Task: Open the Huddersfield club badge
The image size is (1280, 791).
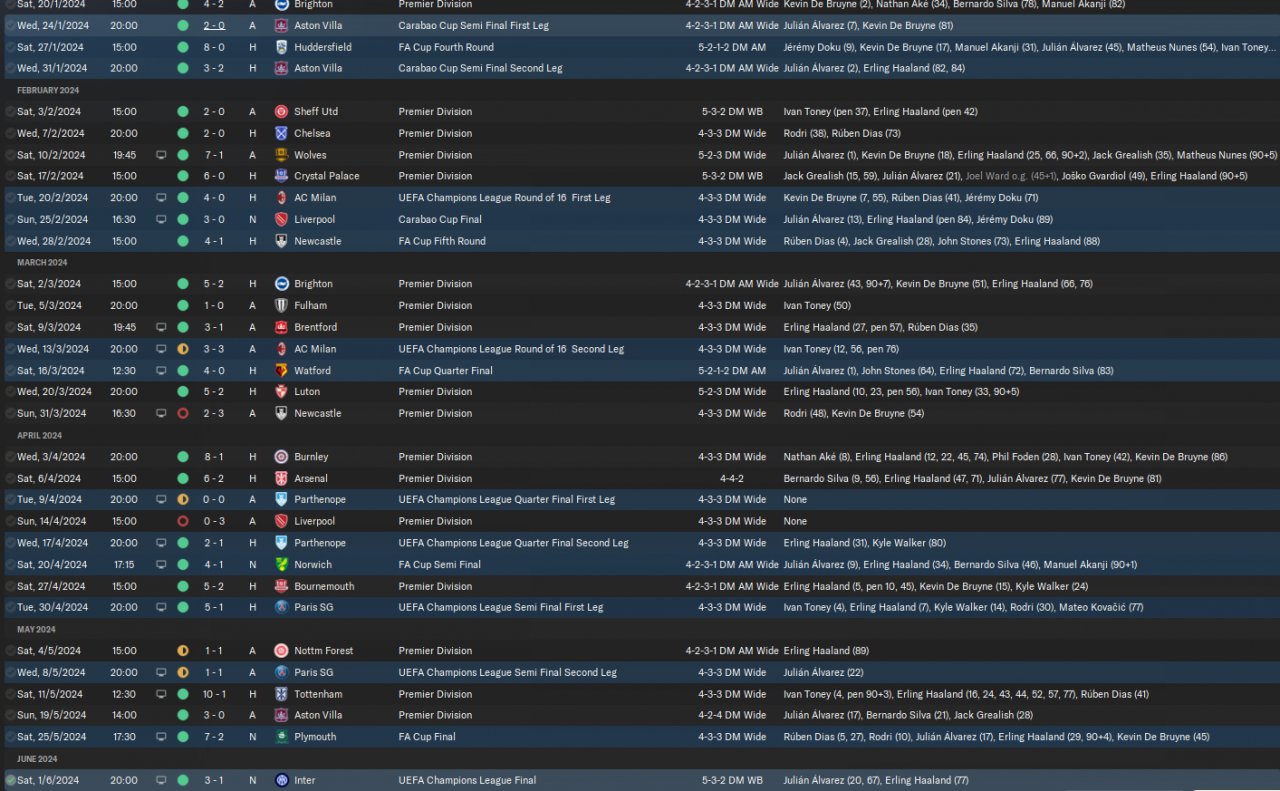Action: 282,47
